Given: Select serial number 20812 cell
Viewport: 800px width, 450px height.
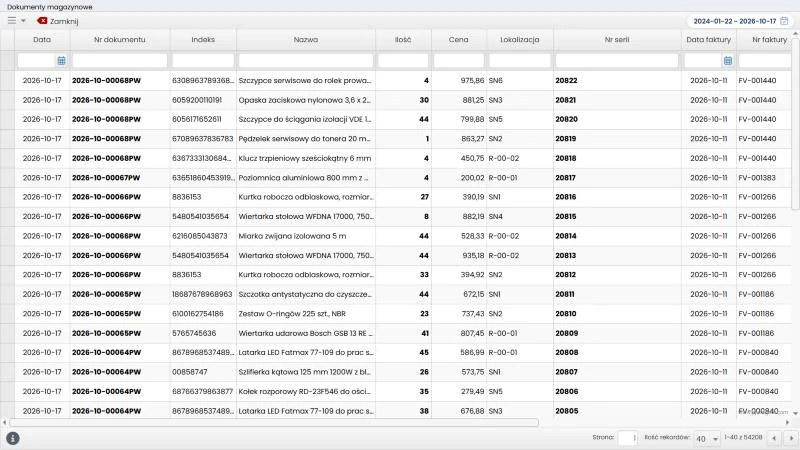Looking at the screenshot, I should coord(617,274).
